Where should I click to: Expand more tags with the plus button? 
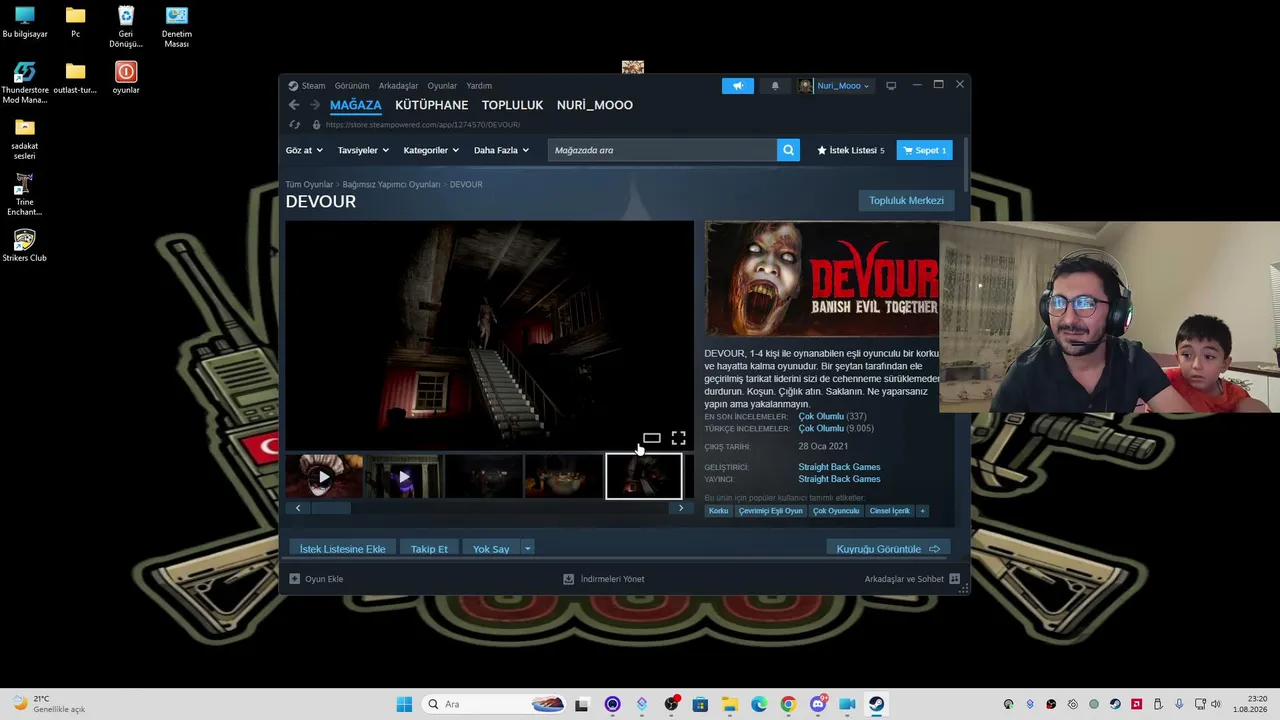922,511
